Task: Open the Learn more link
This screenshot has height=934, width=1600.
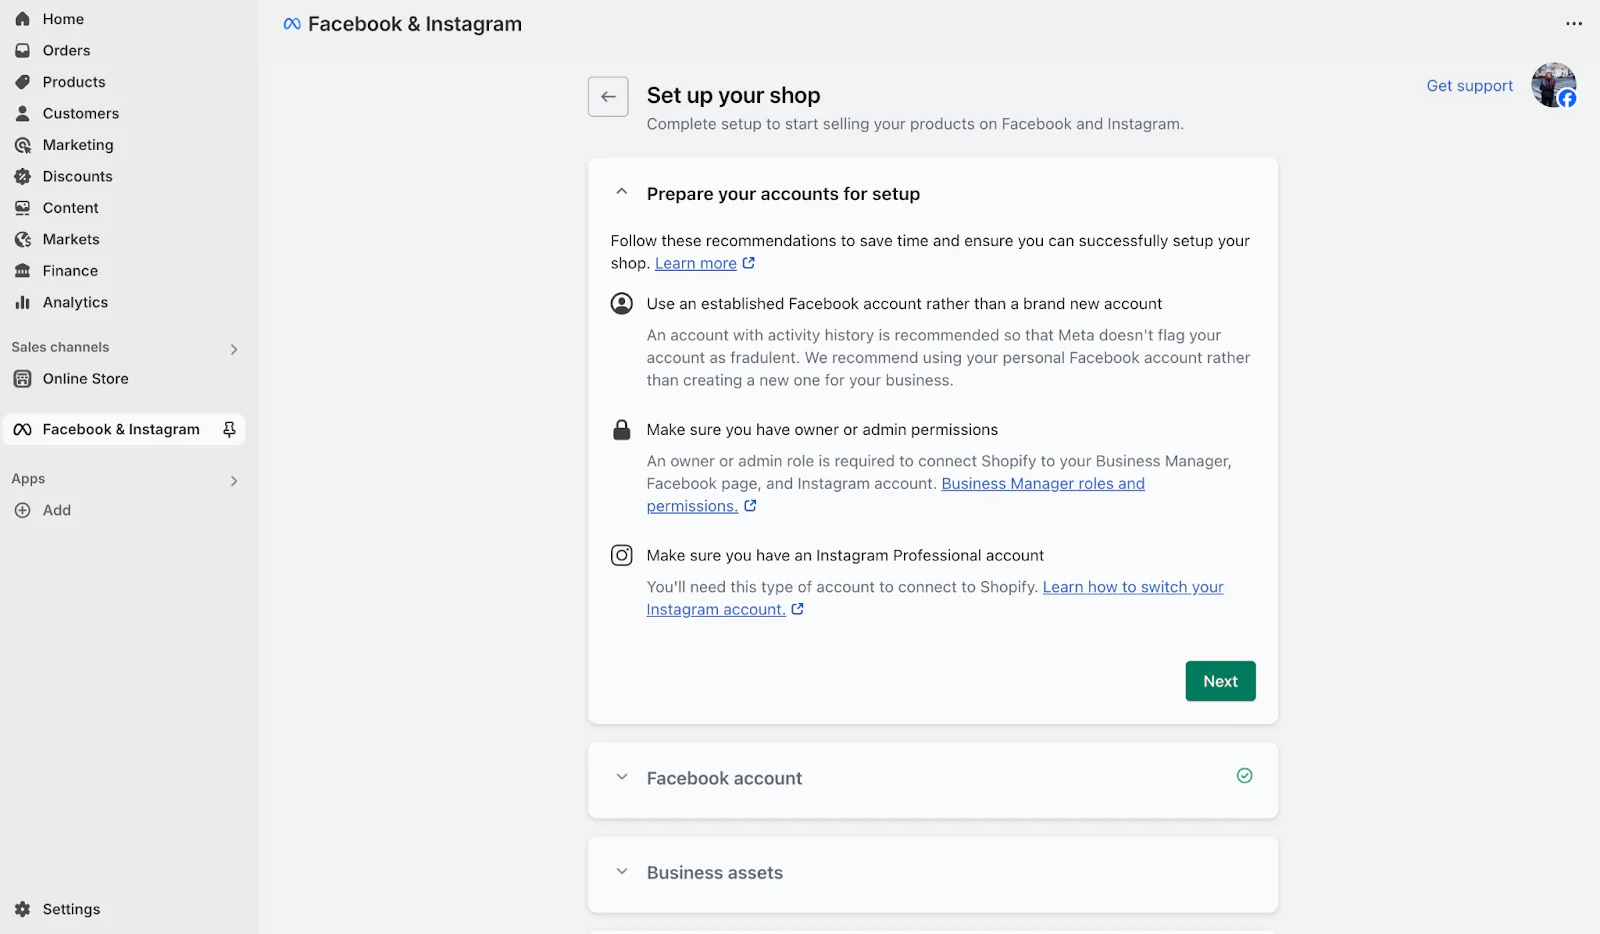Action: 697,262
